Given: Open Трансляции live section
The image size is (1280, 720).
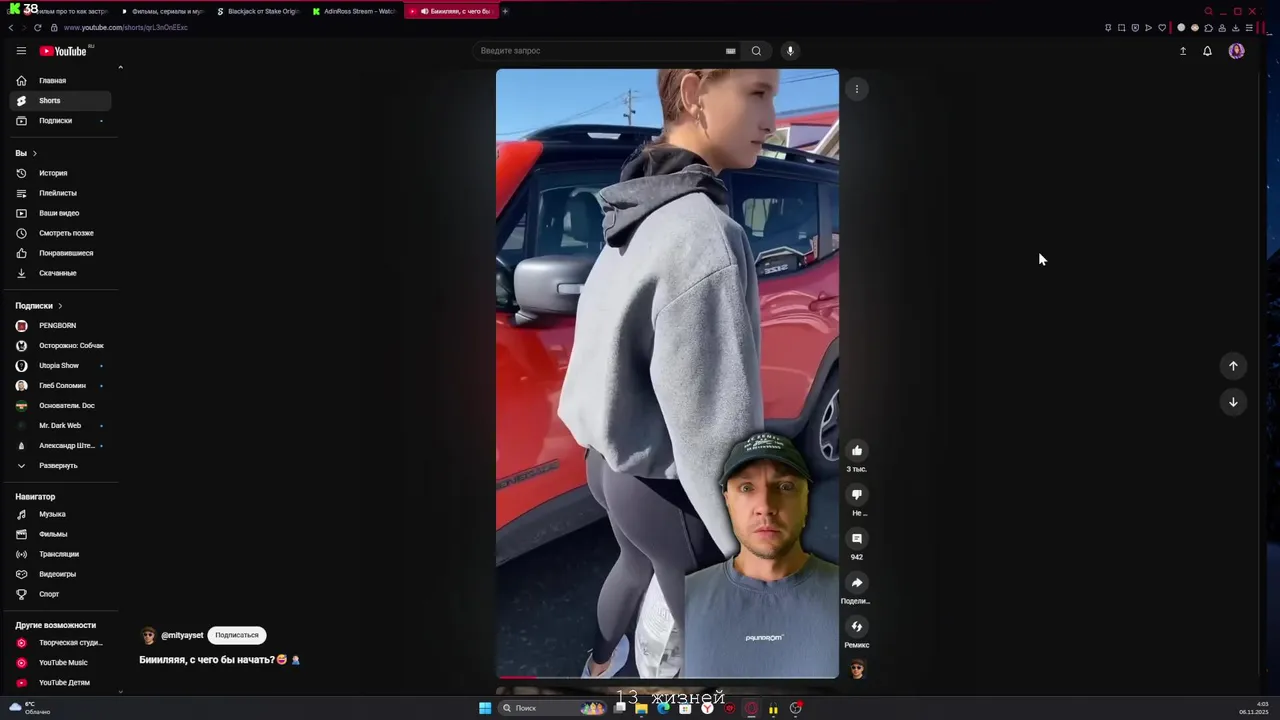Looking at the screenshot, I should pyautogui.click(x=60, y=554).
